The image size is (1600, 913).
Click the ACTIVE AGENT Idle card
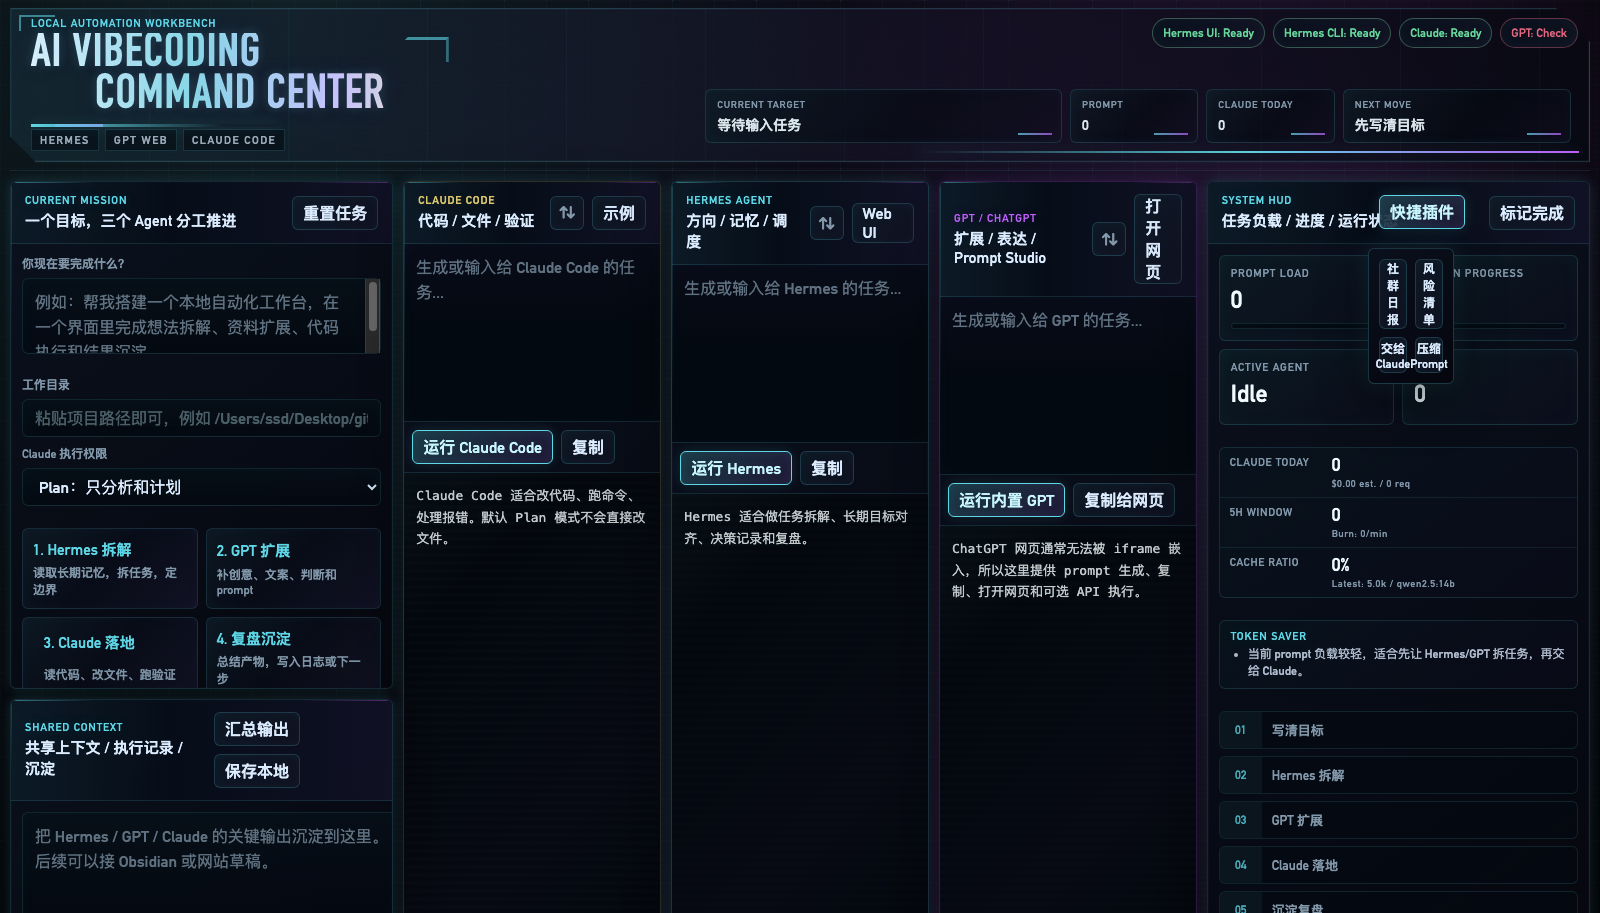point(1306,387)
